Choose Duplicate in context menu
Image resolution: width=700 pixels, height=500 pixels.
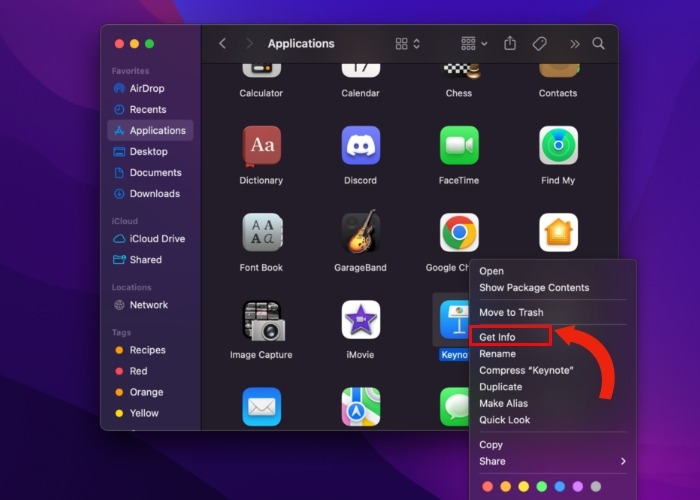pyautogui.click(x=500, y=387)
